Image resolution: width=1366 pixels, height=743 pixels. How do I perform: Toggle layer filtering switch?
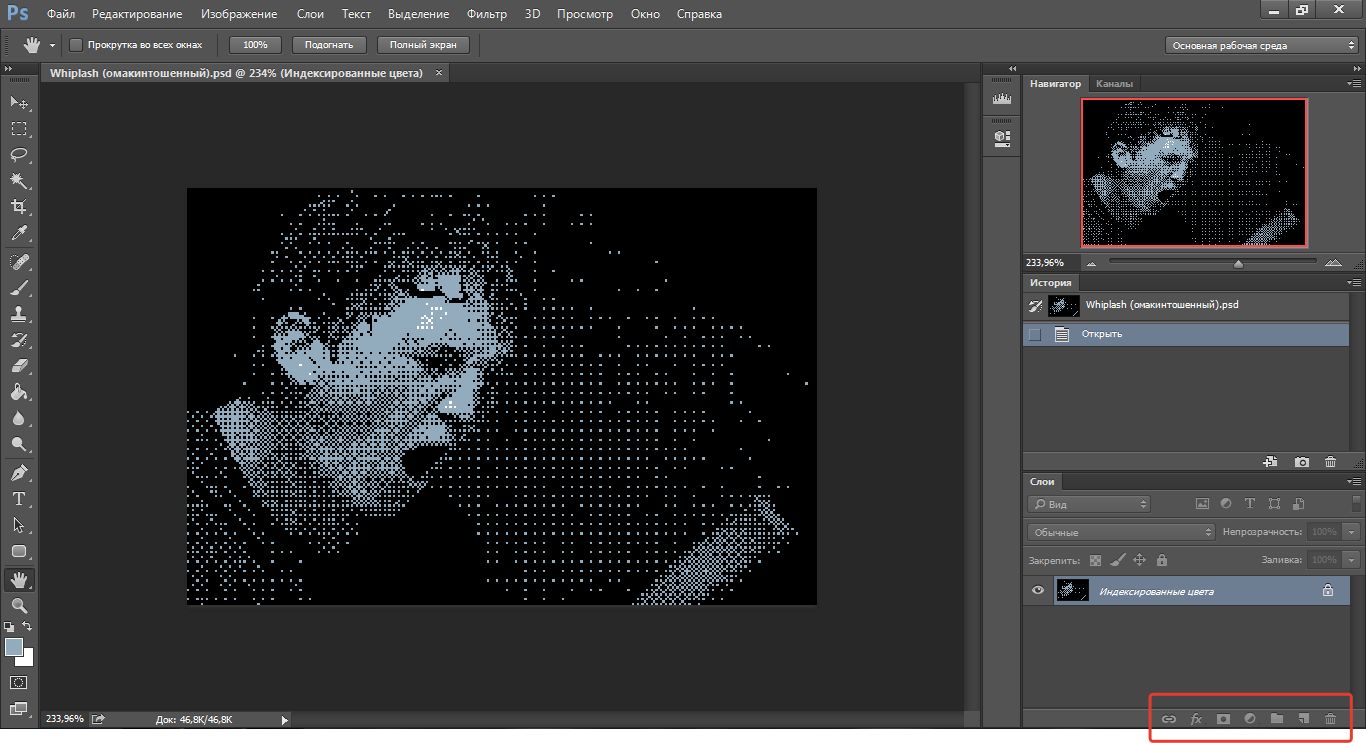pyautogui.click(x=1356, y=503)
